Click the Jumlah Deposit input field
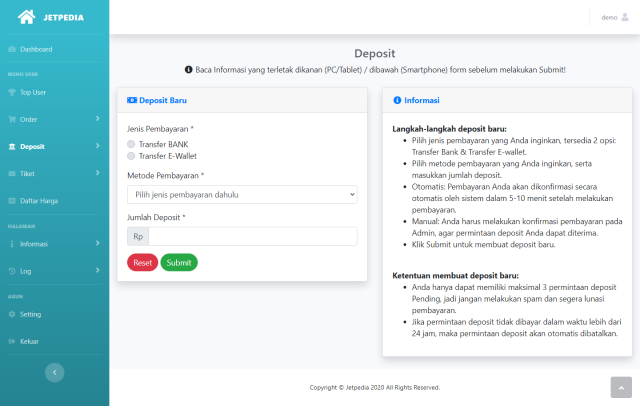This screenshot has width=640, height=406. pos(252,236)
